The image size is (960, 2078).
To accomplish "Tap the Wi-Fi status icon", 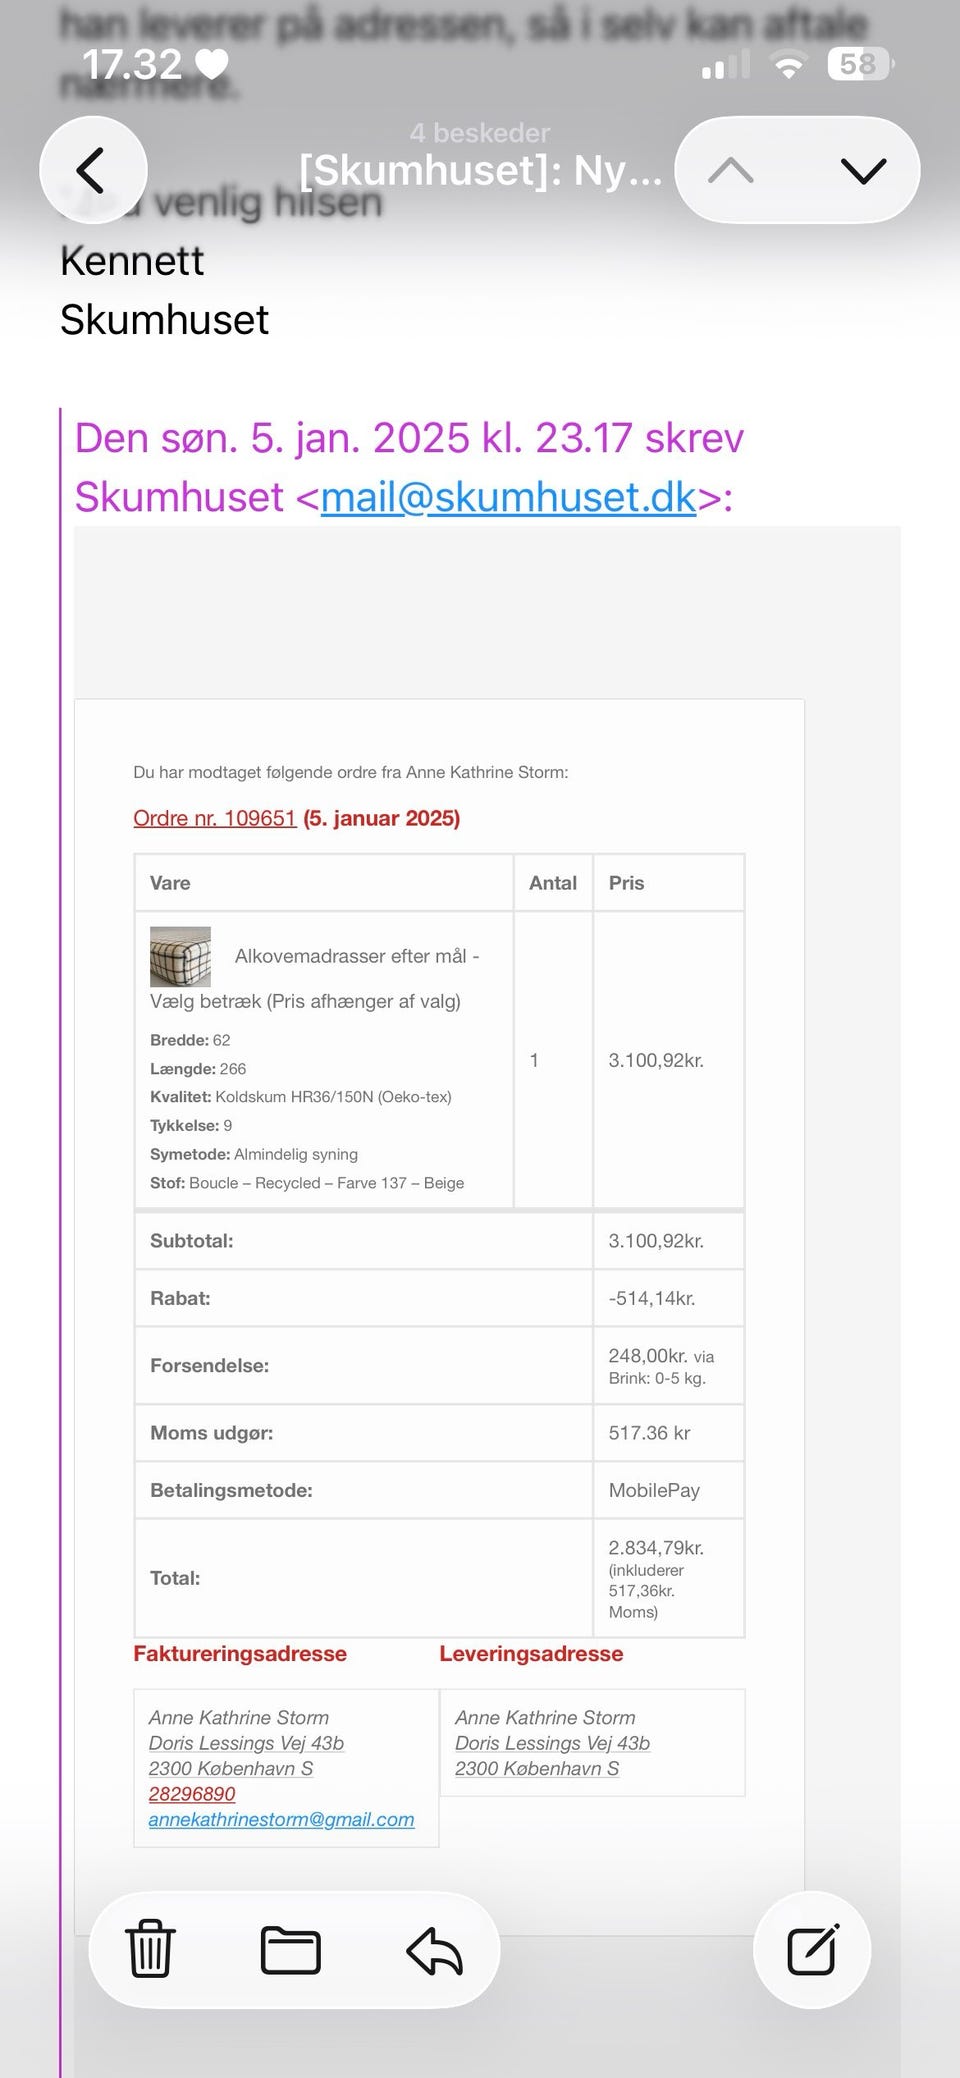I will click(789, 66).
